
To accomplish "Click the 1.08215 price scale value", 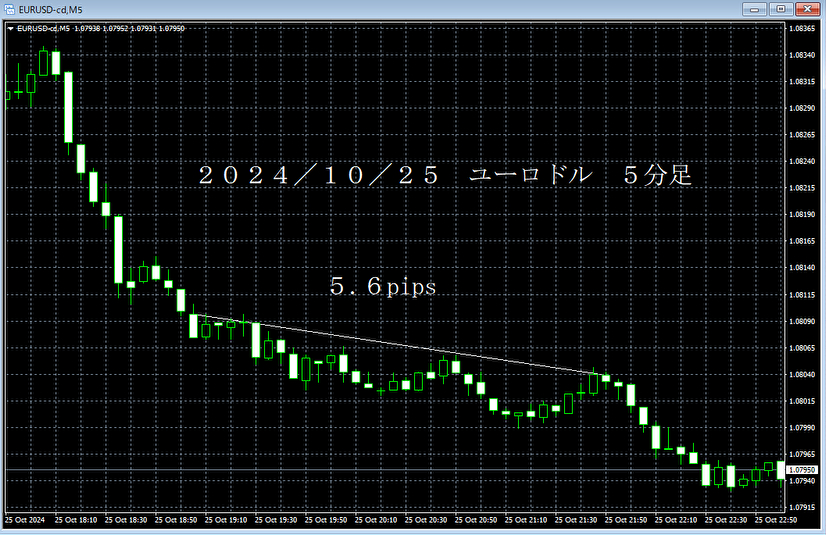I will pyautogui.click(x=802, y=188).
